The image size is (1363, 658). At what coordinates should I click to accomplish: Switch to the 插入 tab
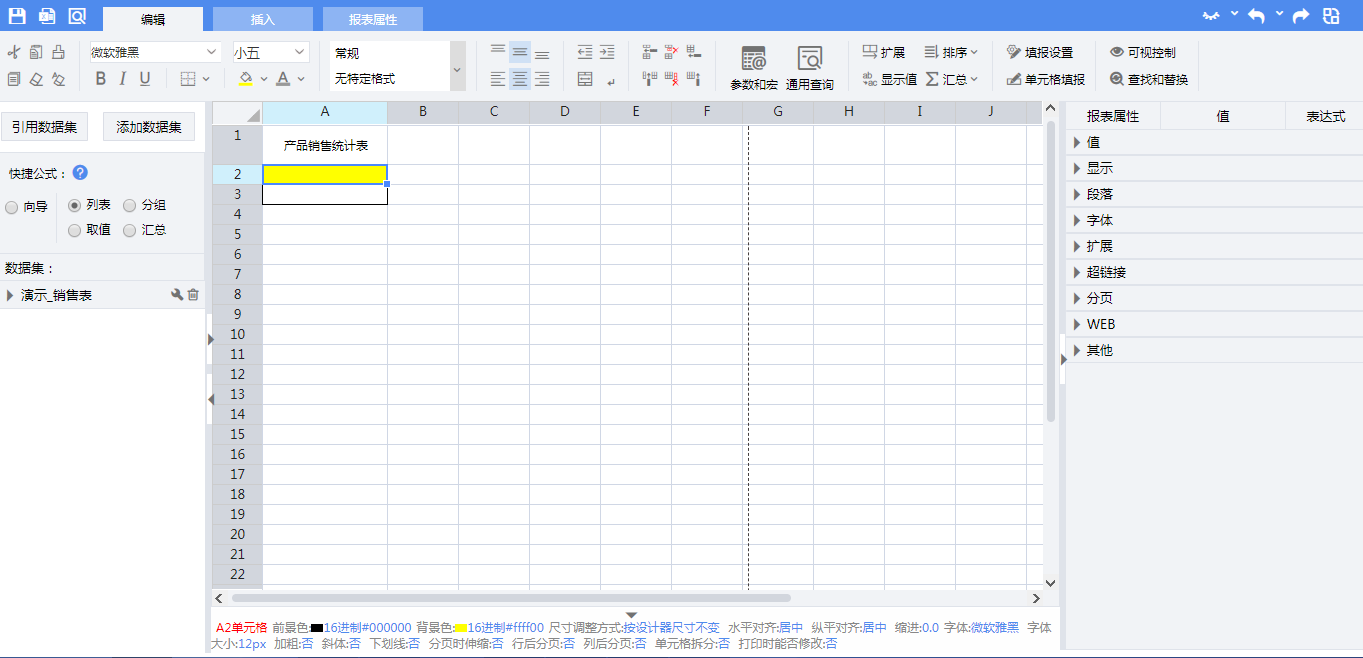(262, 19)
